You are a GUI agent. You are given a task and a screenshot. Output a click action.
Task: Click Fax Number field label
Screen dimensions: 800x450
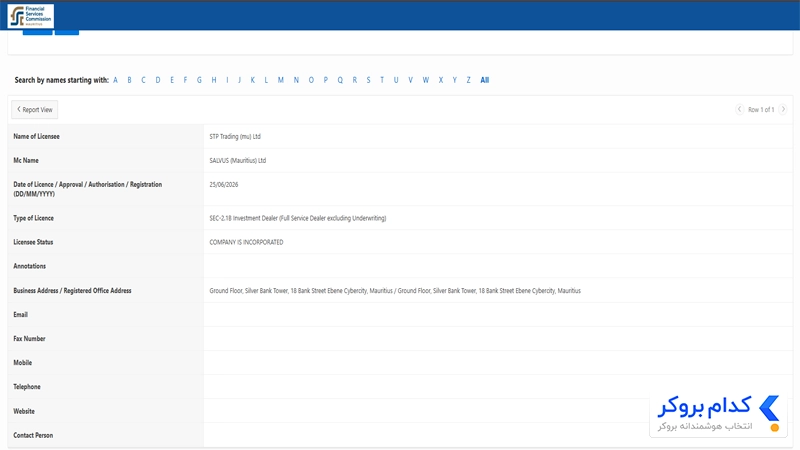click(x=30, y=338)
